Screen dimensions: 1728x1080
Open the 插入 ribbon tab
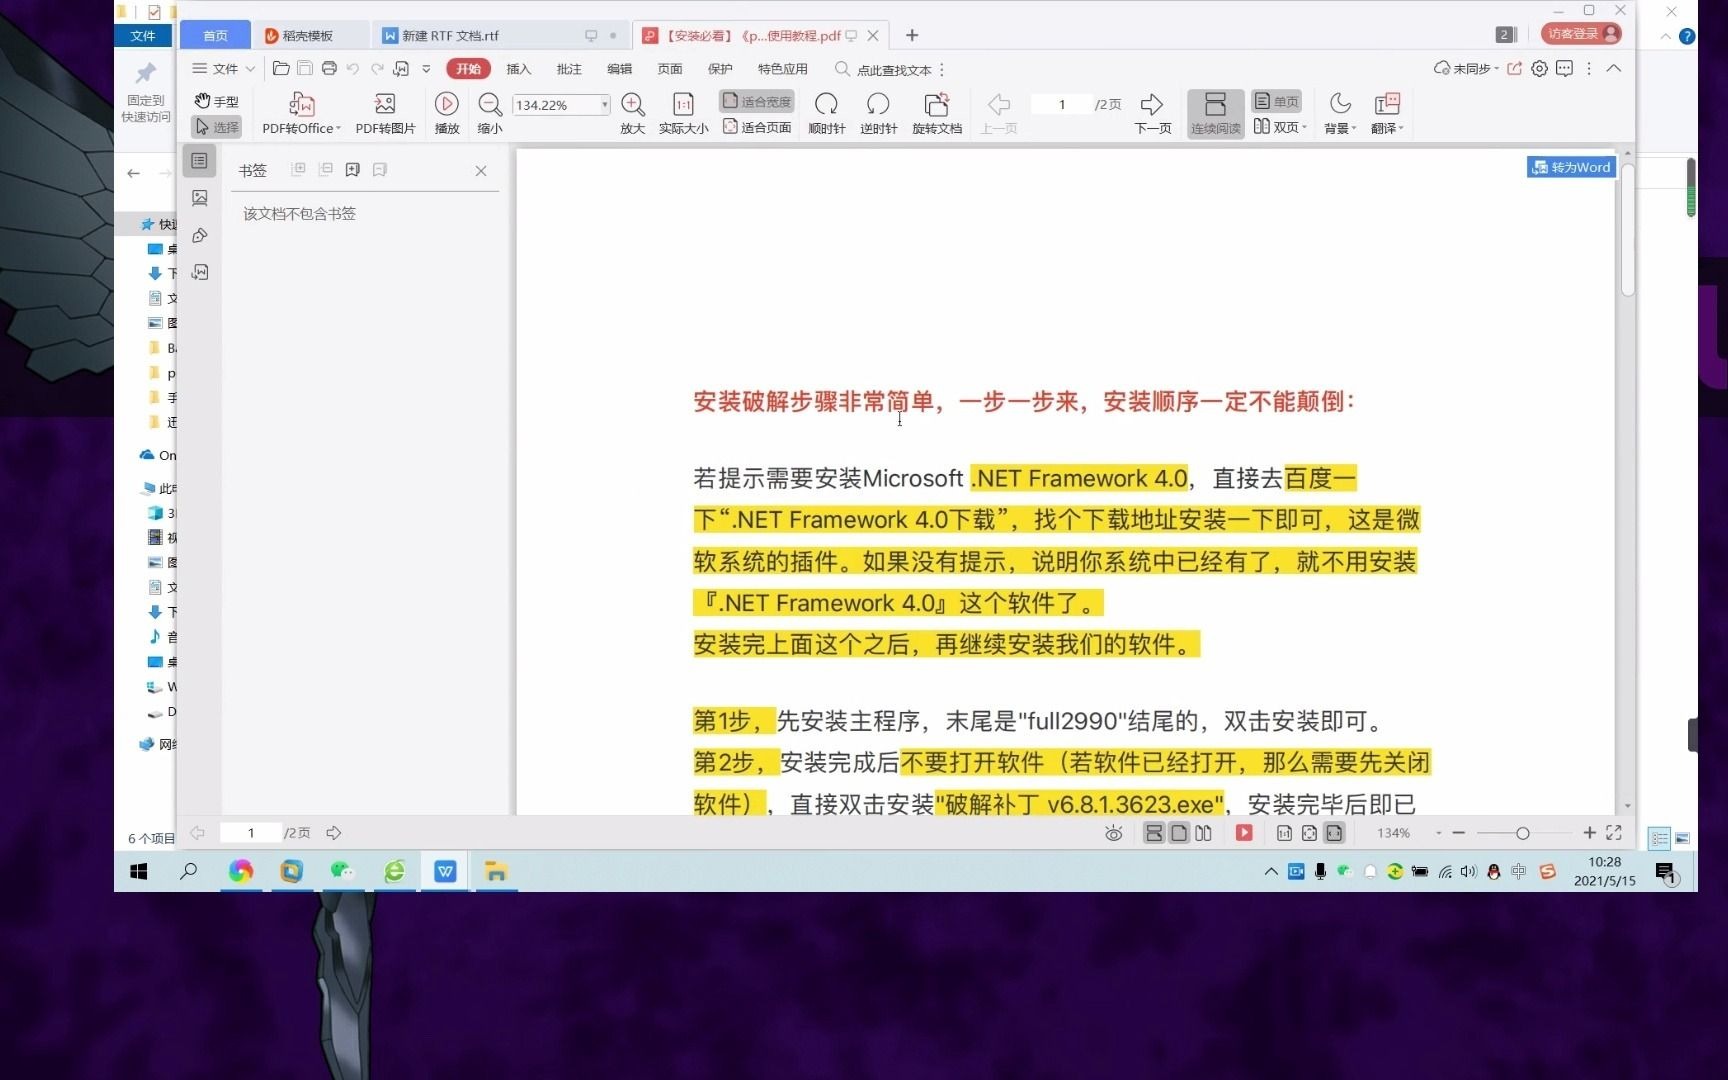tap(518, 68)
